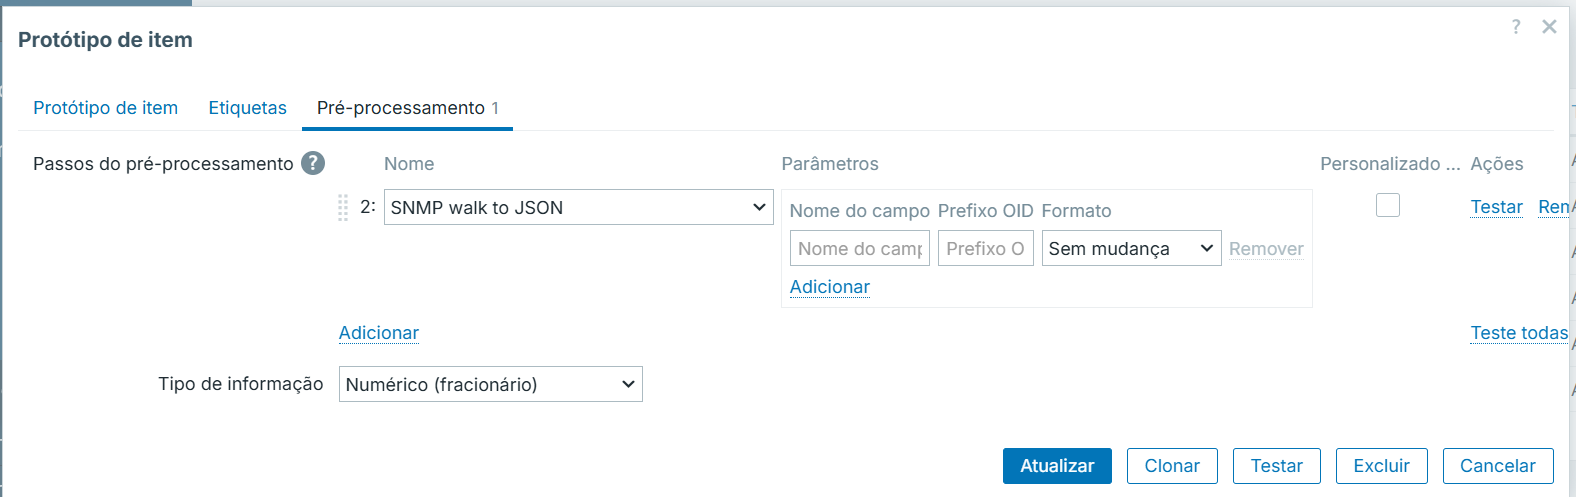Click the Clonar button

(1172, 466)
